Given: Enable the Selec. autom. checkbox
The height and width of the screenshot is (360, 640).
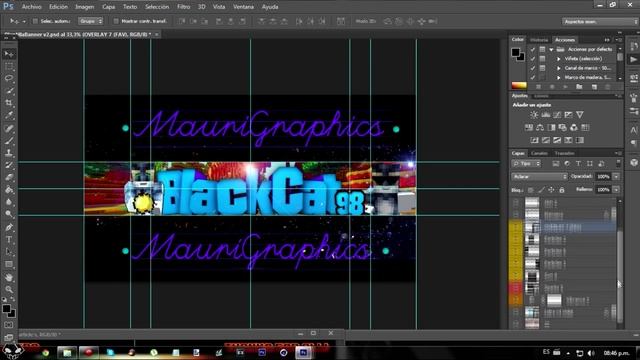Looking at the screenshot, I should pos(35,21).
